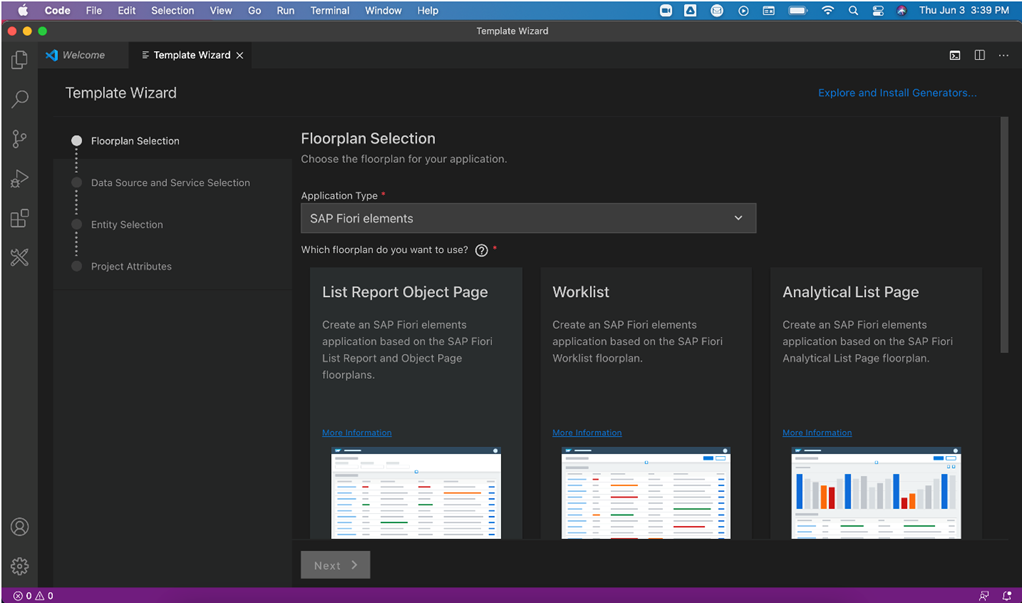Viewport: 1022px width, 603px height.
Task: Click the Analytical List Page chart thumbnail
Action: click(876, 493)
